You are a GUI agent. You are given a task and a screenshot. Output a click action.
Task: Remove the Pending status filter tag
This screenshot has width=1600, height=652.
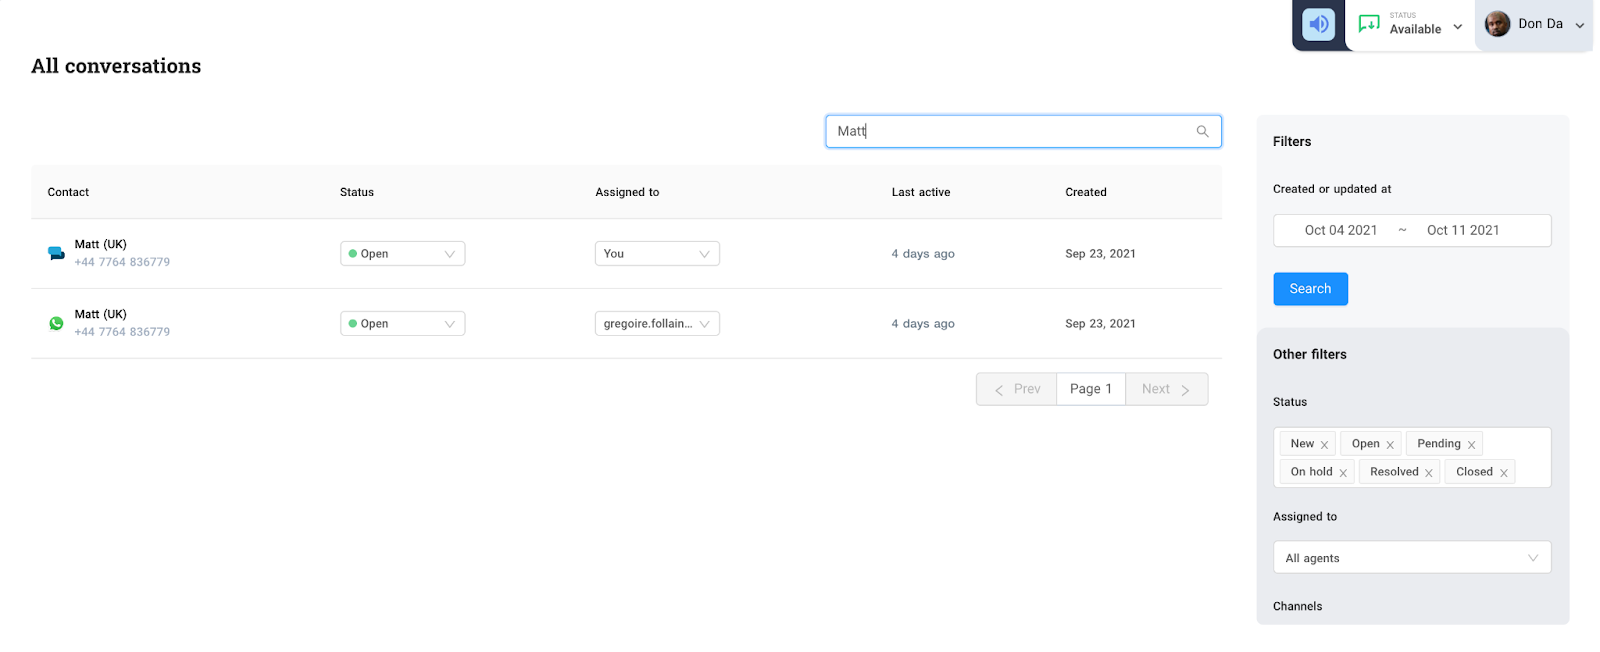(1471, 445)
